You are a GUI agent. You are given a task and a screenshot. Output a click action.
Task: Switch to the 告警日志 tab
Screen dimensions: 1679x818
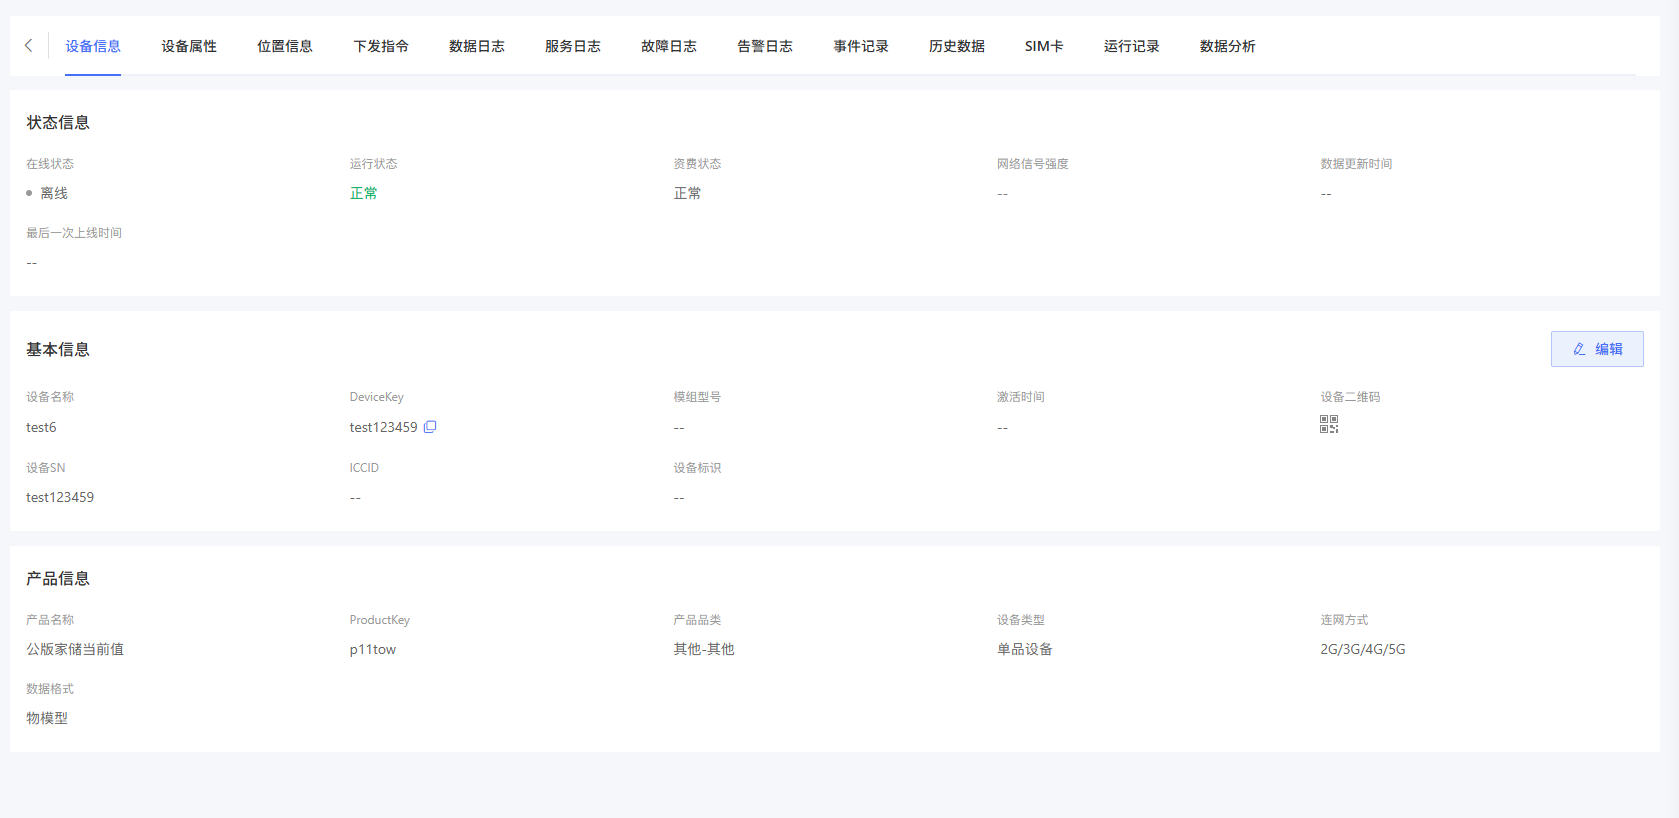765,46
